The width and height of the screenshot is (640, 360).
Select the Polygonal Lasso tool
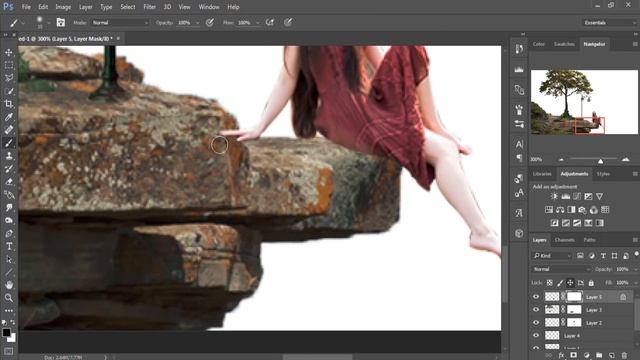(9, 78)
